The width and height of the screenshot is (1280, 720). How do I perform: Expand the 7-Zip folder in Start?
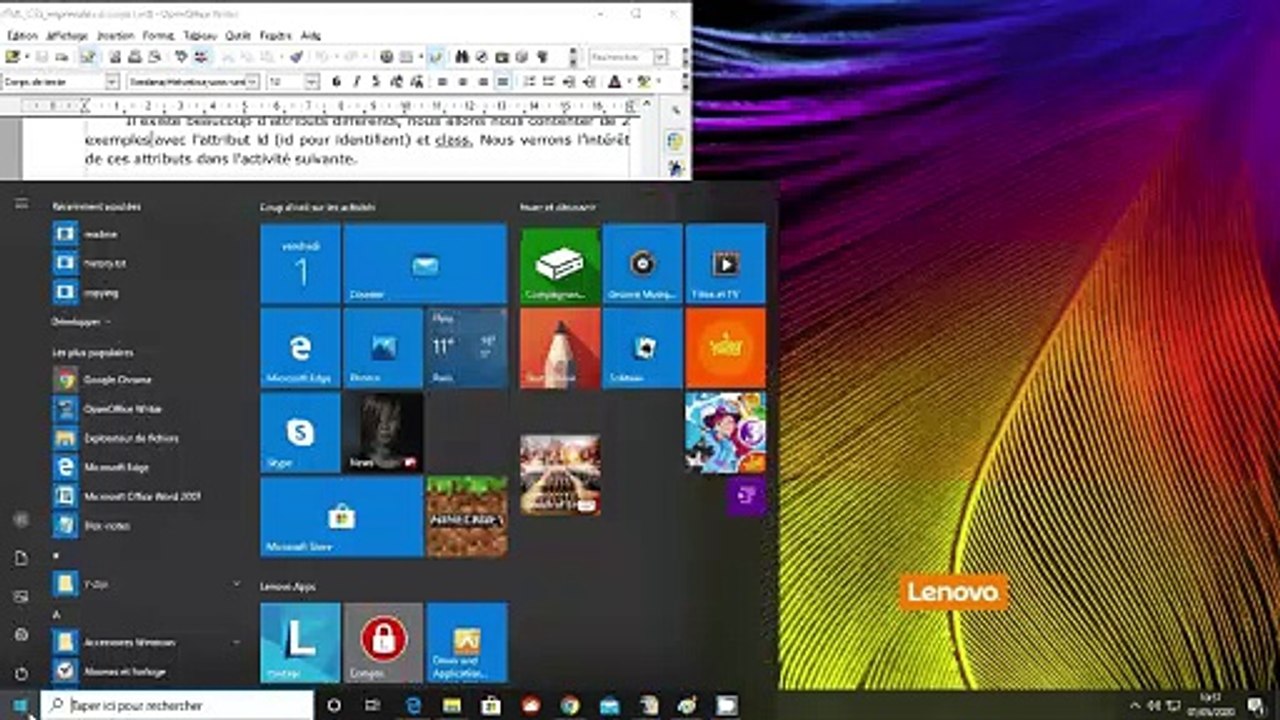click(x=147, y=583)
